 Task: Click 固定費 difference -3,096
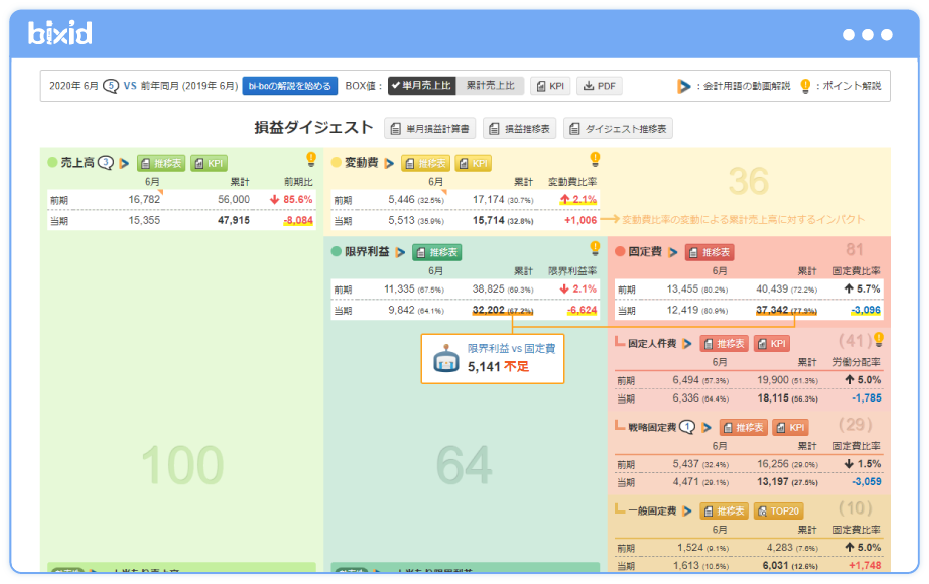866,310
